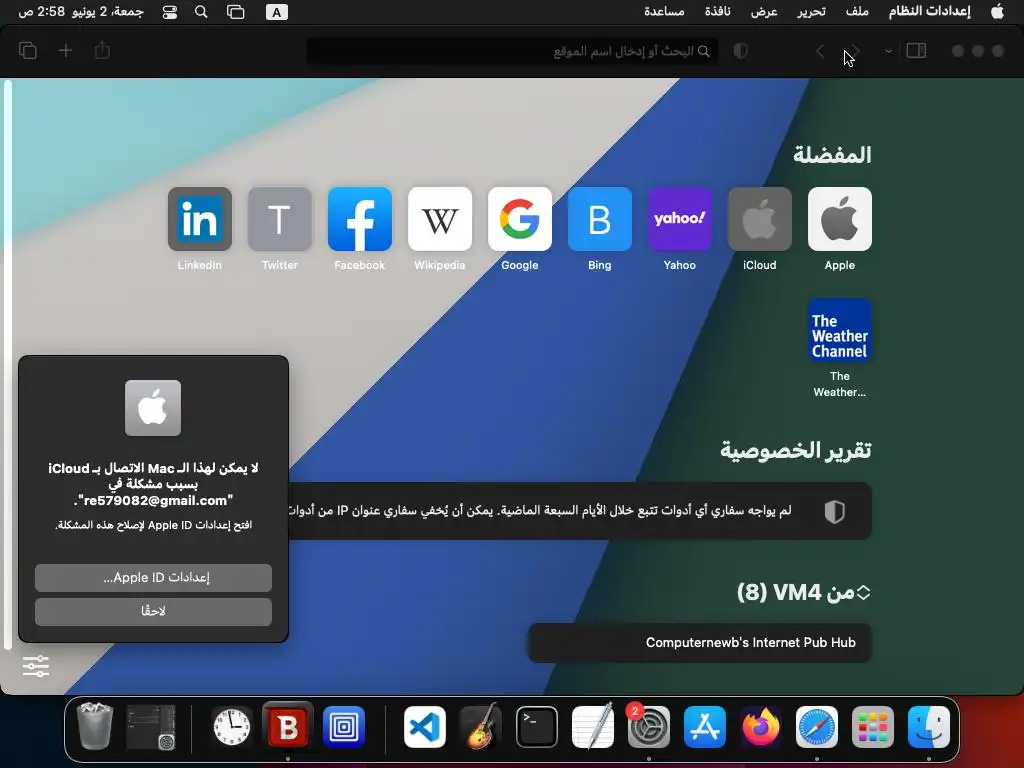Click the privacy report shield in toolbar
1024x768 pixels.
click(741, 51)
